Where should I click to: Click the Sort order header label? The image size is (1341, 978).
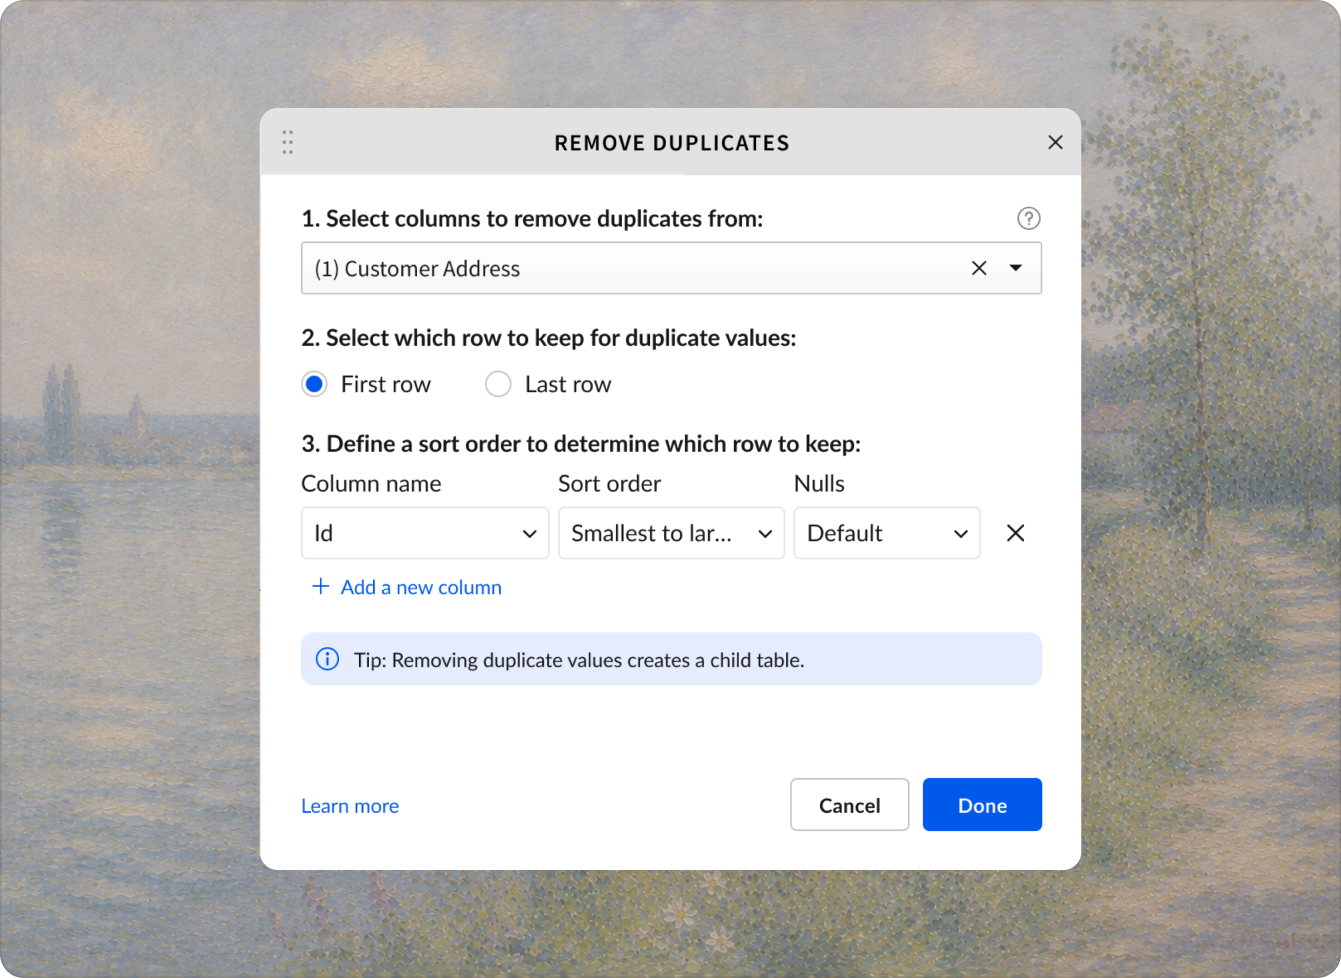click(x=609, y=484)
